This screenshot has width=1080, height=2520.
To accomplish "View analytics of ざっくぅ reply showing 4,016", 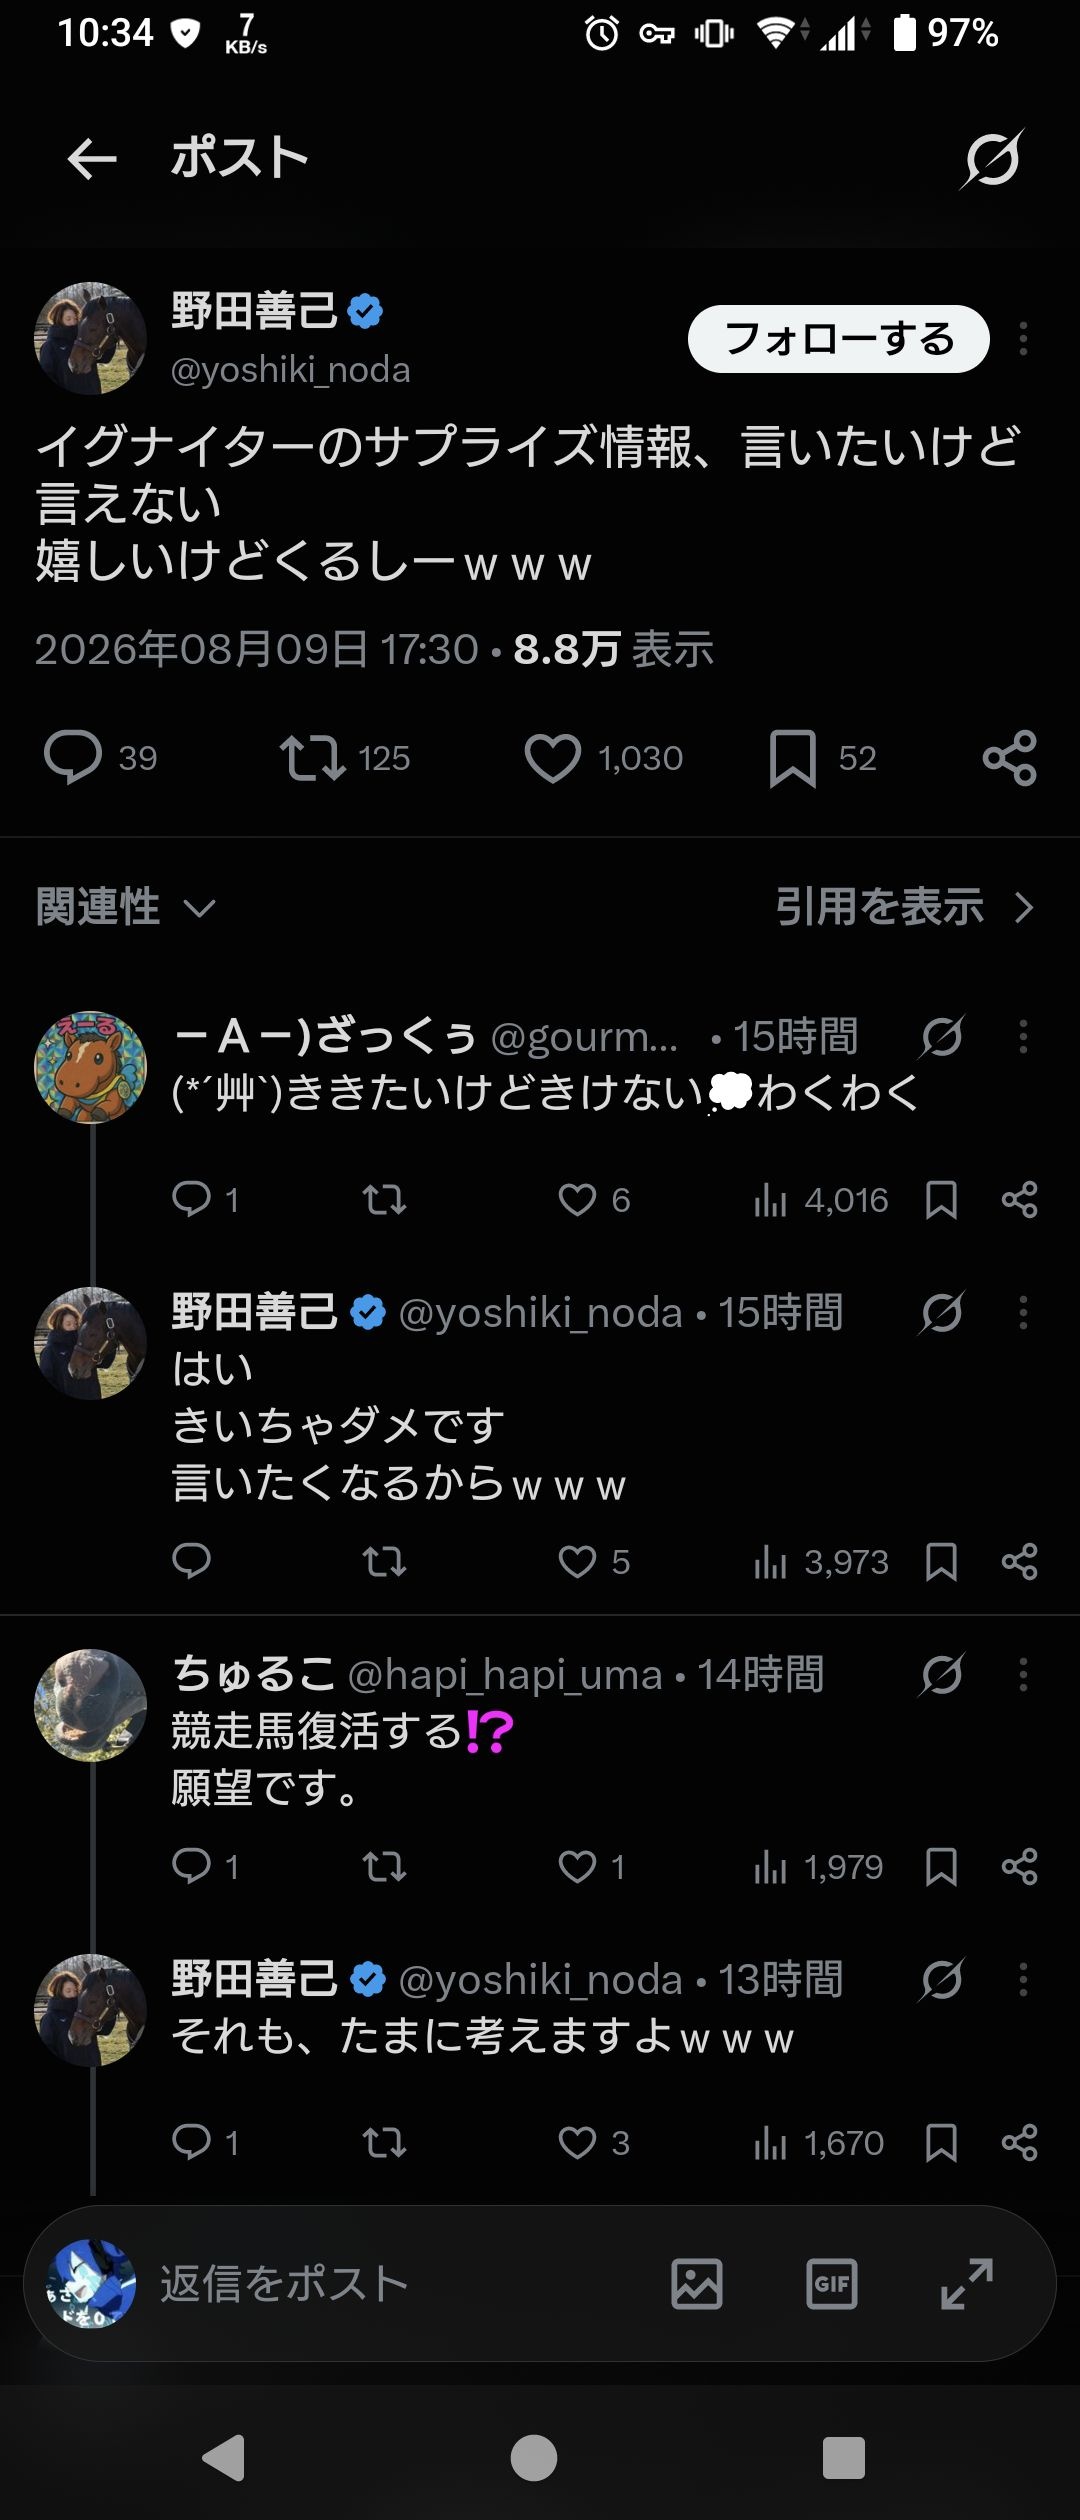I will 820,1200.
